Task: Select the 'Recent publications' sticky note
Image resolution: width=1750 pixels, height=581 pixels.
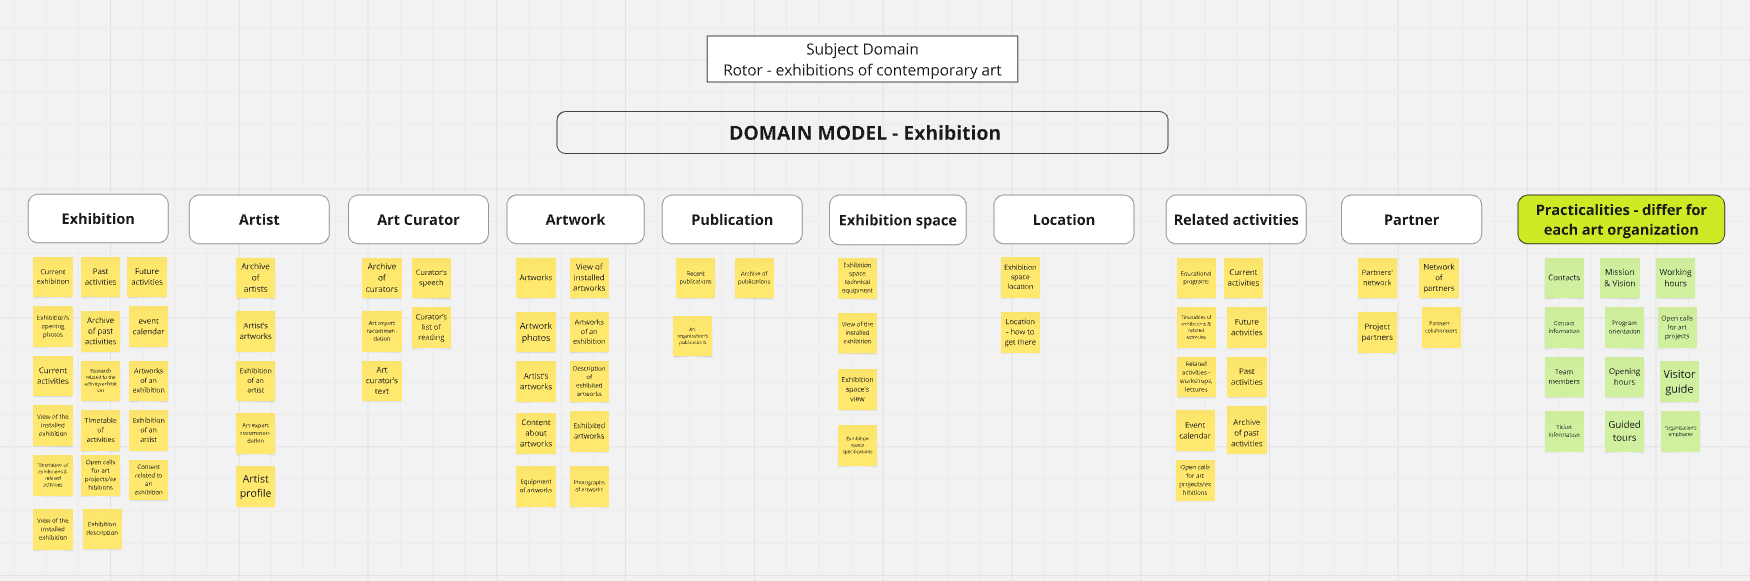Action: (695, 278)
